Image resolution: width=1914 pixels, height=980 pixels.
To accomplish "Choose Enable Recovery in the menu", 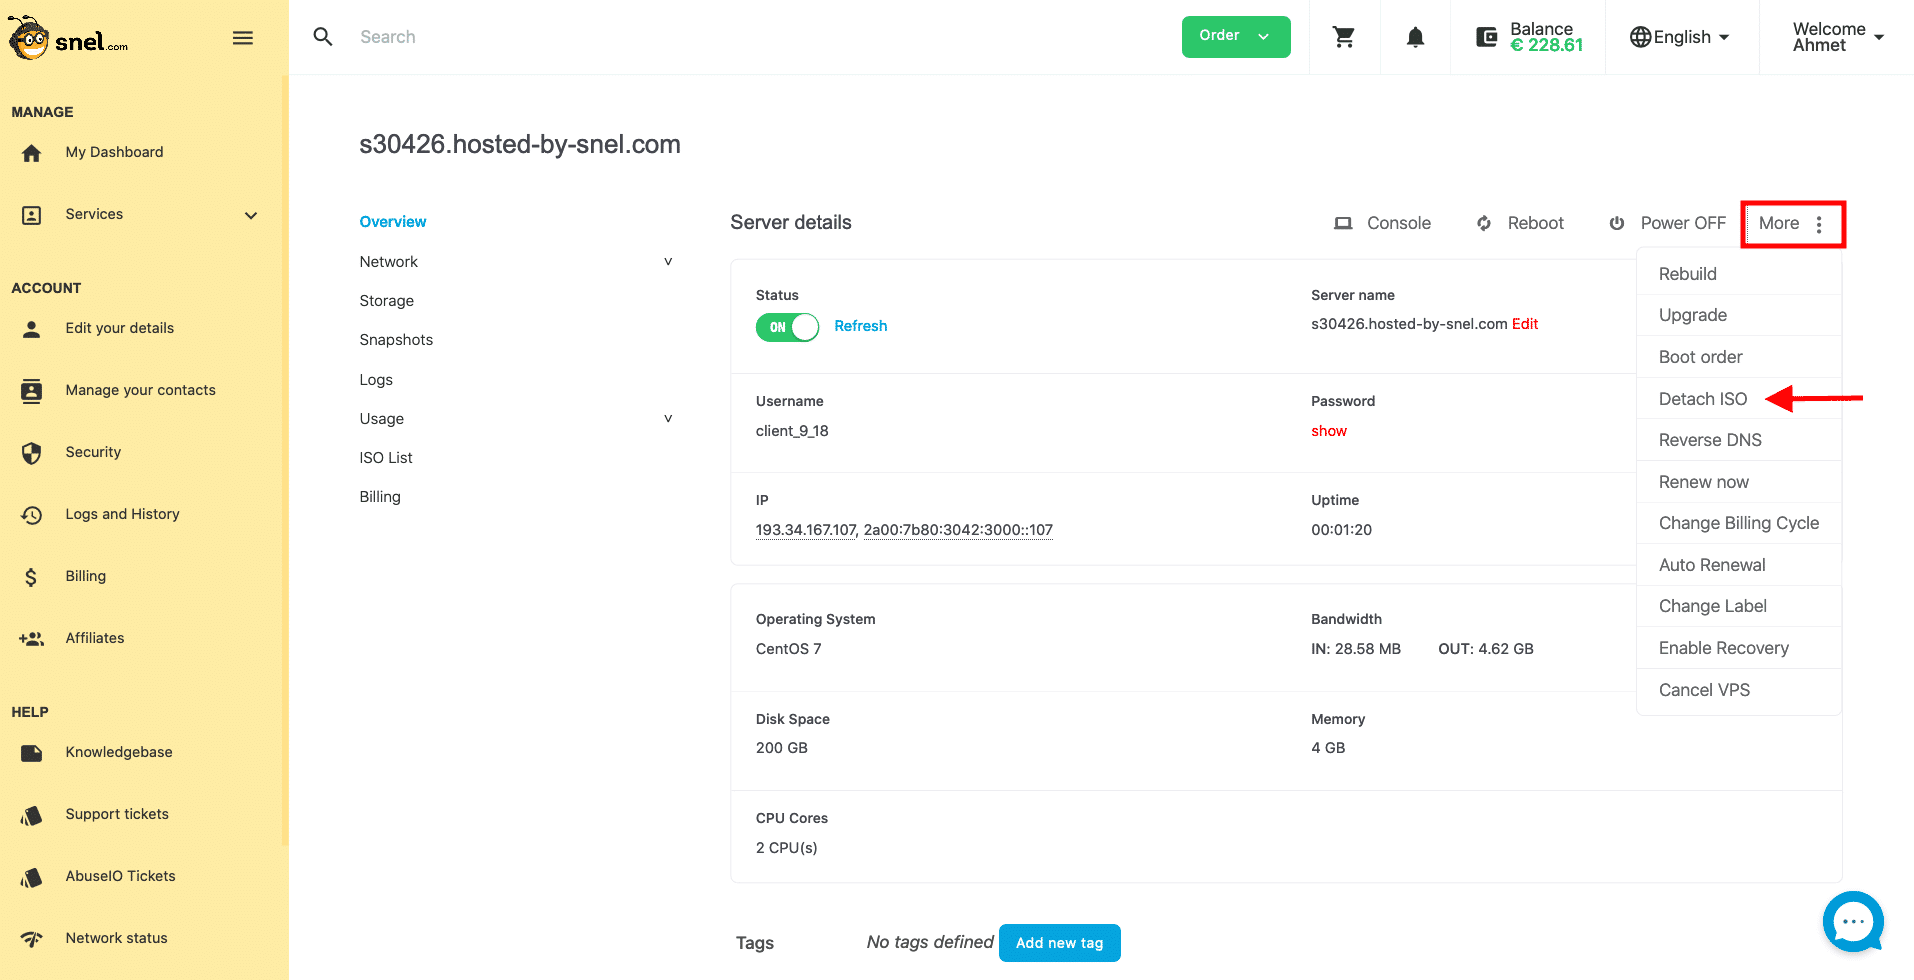I will [x=1723, y=648].
